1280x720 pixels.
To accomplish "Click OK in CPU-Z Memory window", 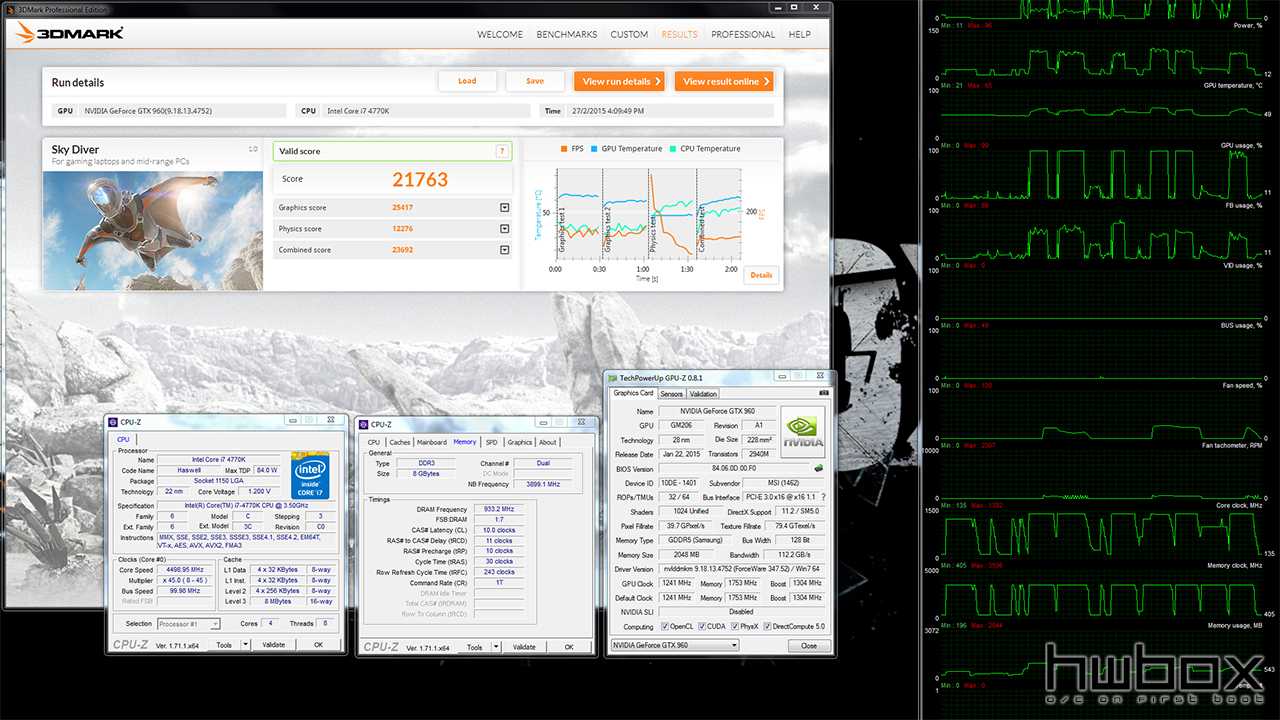I will [569, 647].
